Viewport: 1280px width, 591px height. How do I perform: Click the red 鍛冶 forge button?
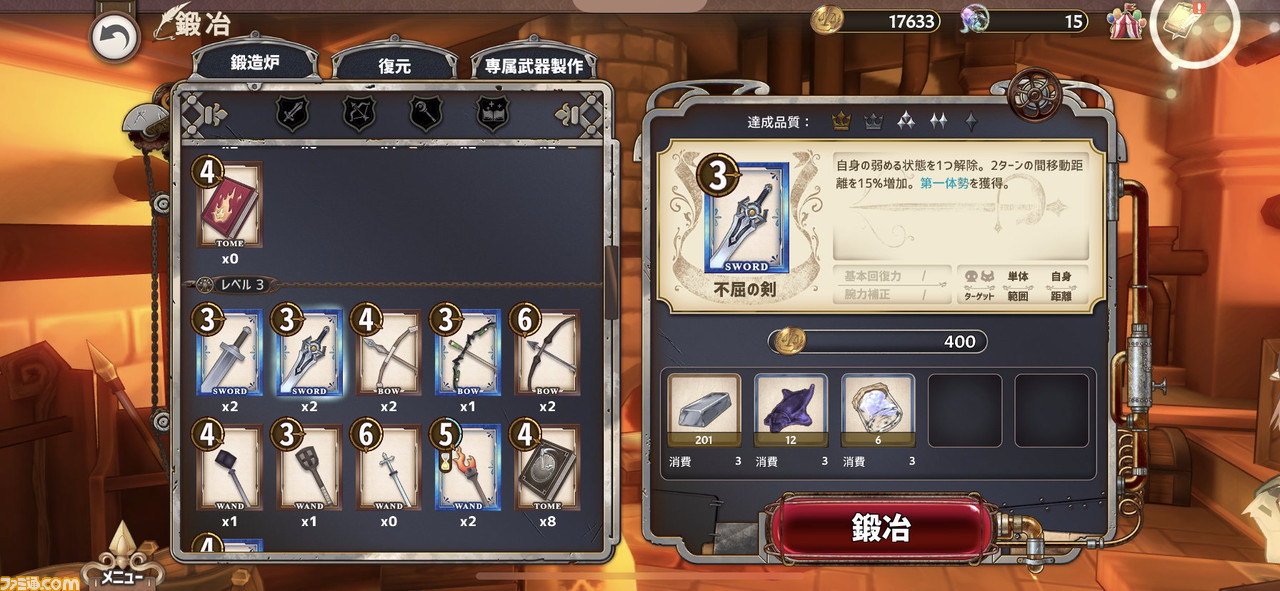tap(880, 529)
